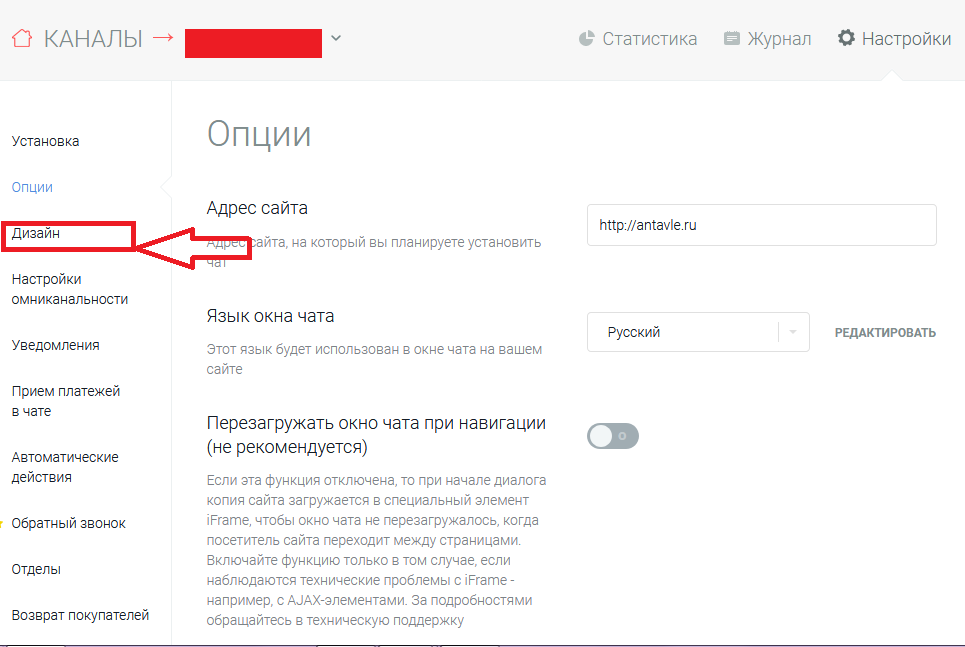
Task: Go to Отделы in the sidebar
Action: (x=36, y=569)
